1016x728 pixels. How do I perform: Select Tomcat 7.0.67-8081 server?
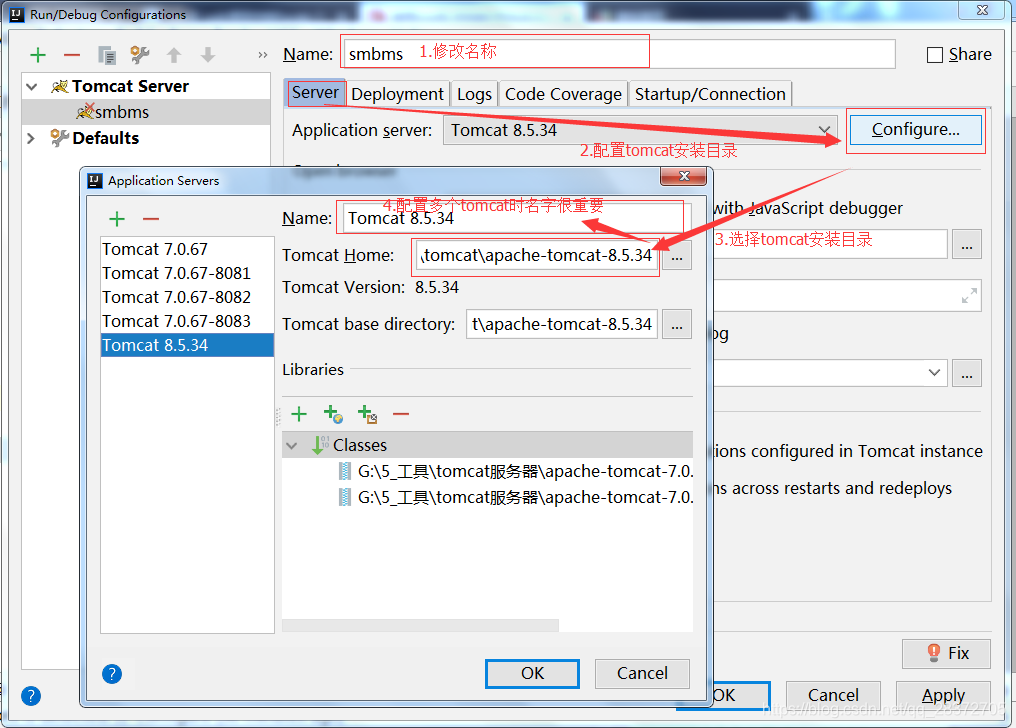[x=187, y=273]
